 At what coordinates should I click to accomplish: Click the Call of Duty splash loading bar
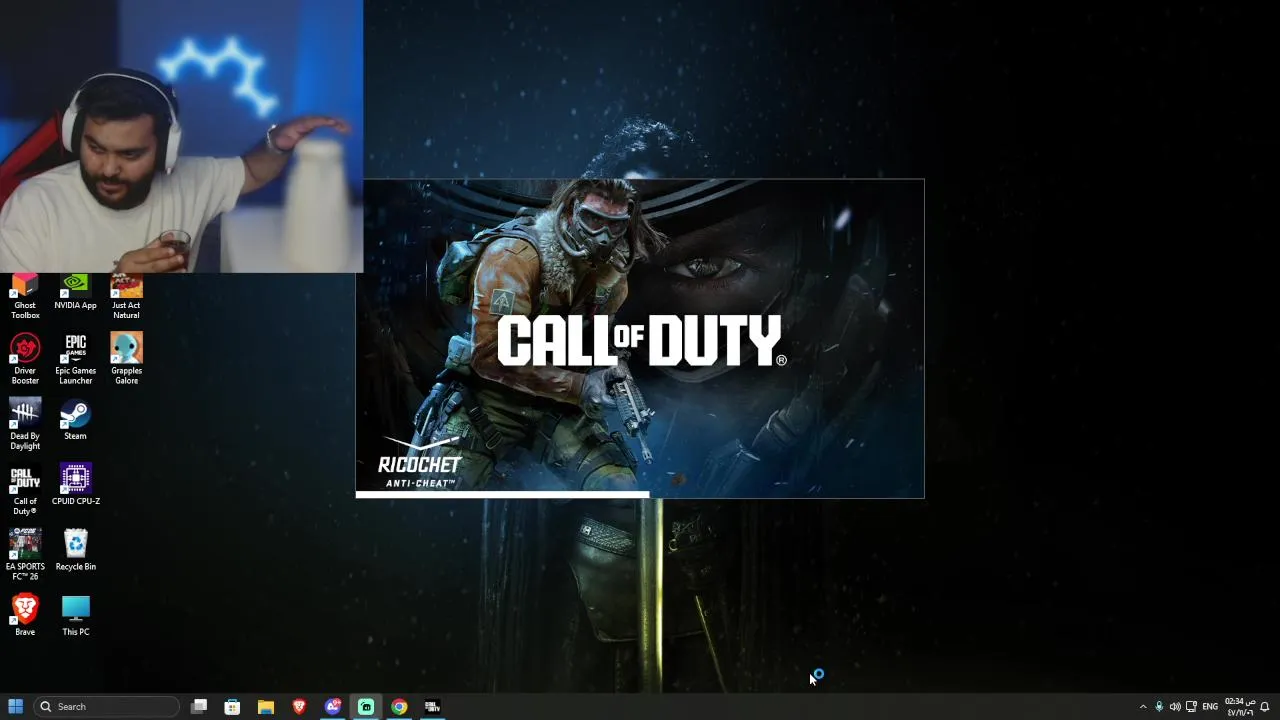coord(640,494)
